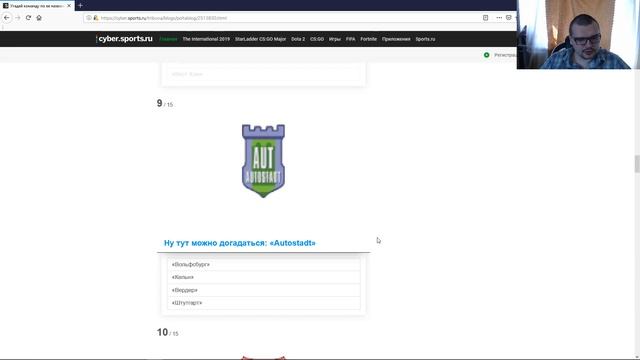
Task: Click the Pocket save icon in the address bar
Action: pyautogui.click(x=509, y=18)
